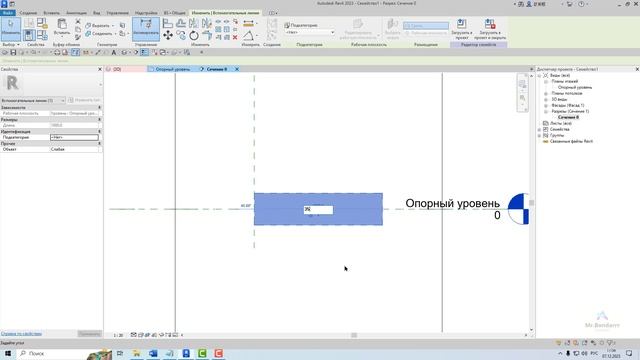This screenshot has height=360, width=640.
Task: Select Листы (все) in project browser
Action: point(560,123)
